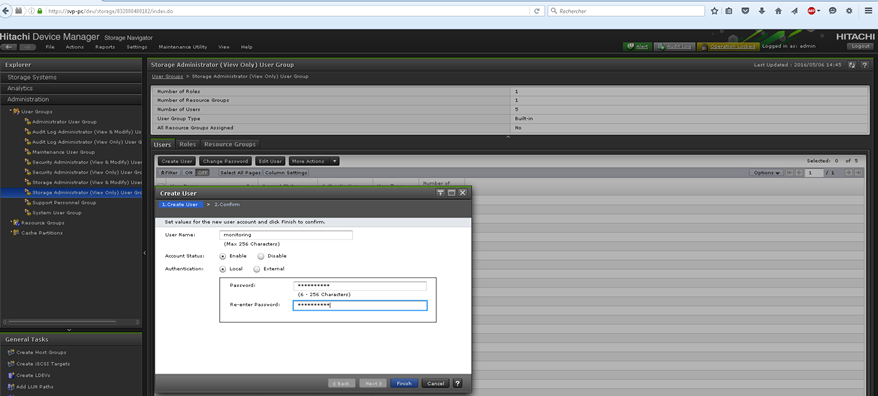
Task: Click the Logout button
Action: click(860, 46)
